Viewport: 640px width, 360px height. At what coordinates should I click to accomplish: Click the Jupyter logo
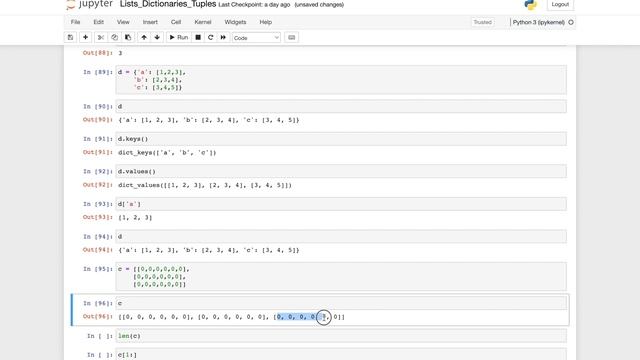(x=89, y=4)
